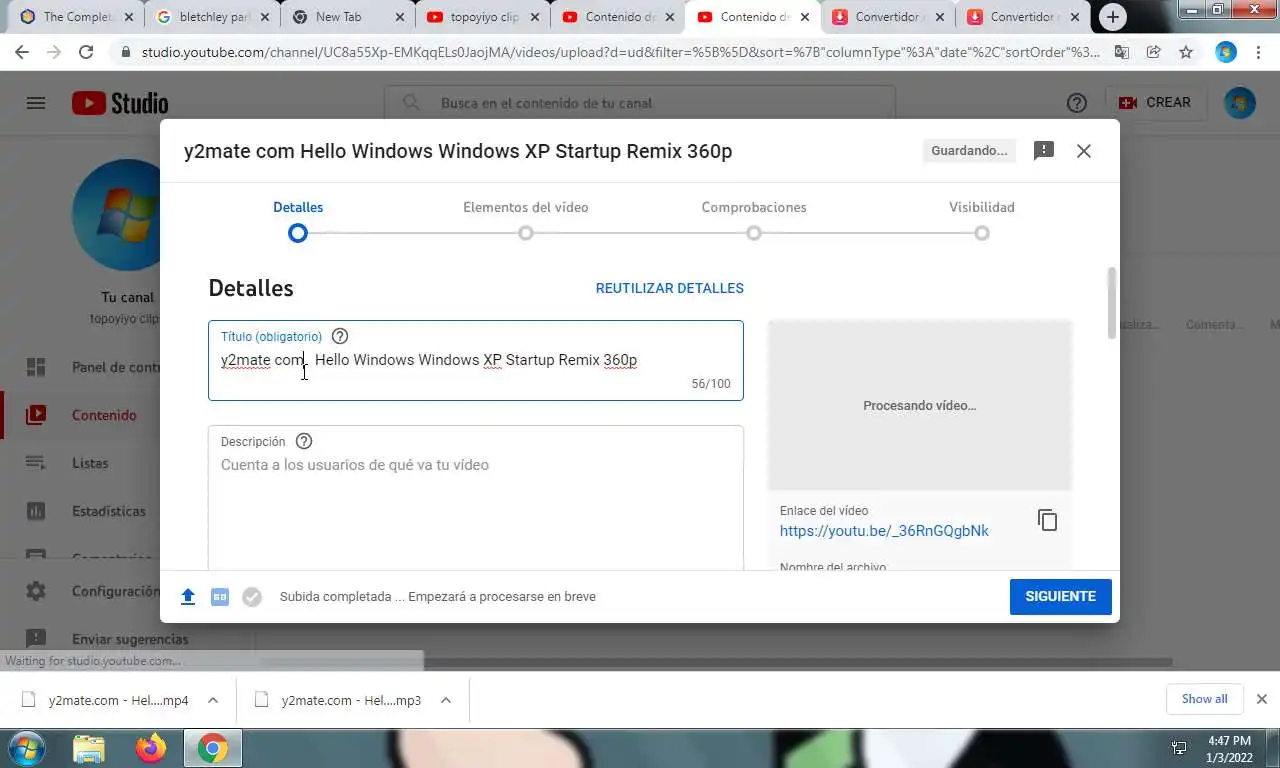
Task: Click the Guardando... status badge
Action: point(969,151)
